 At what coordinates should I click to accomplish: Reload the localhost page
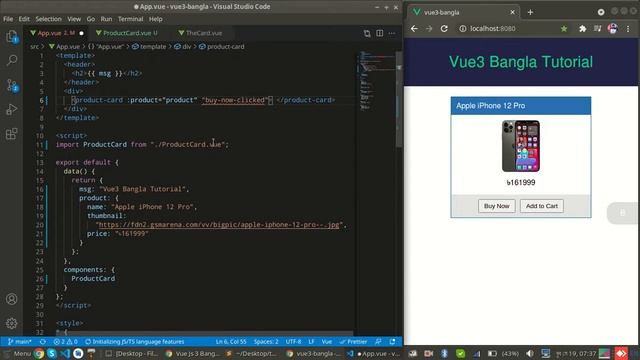click(x=444, y=29)
